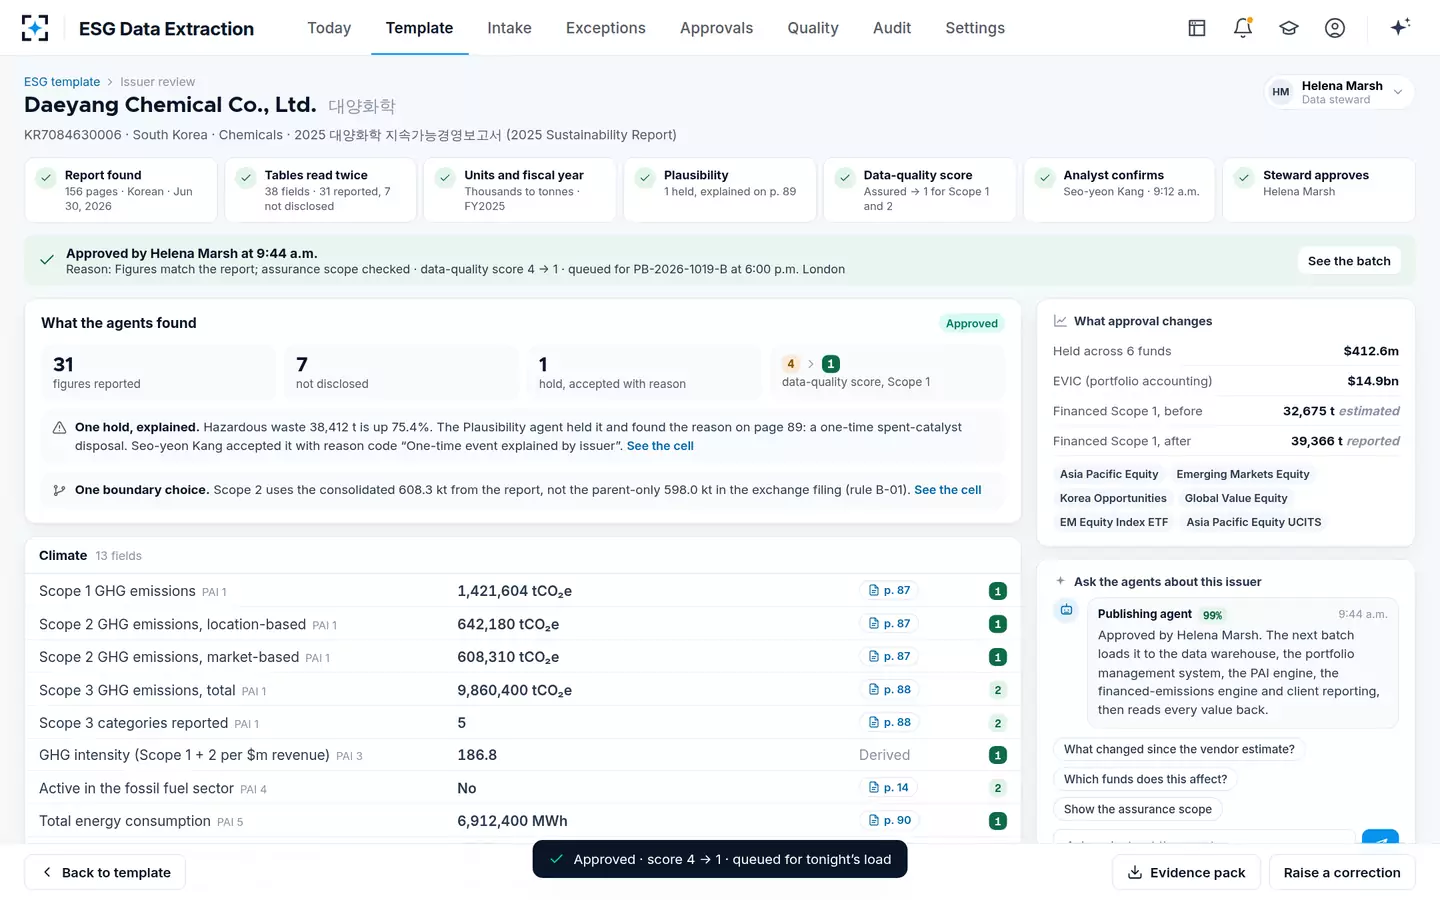Screen dimensions: 1440x900
Task: Open the Data-quality score step card
Action: [919, 190]
